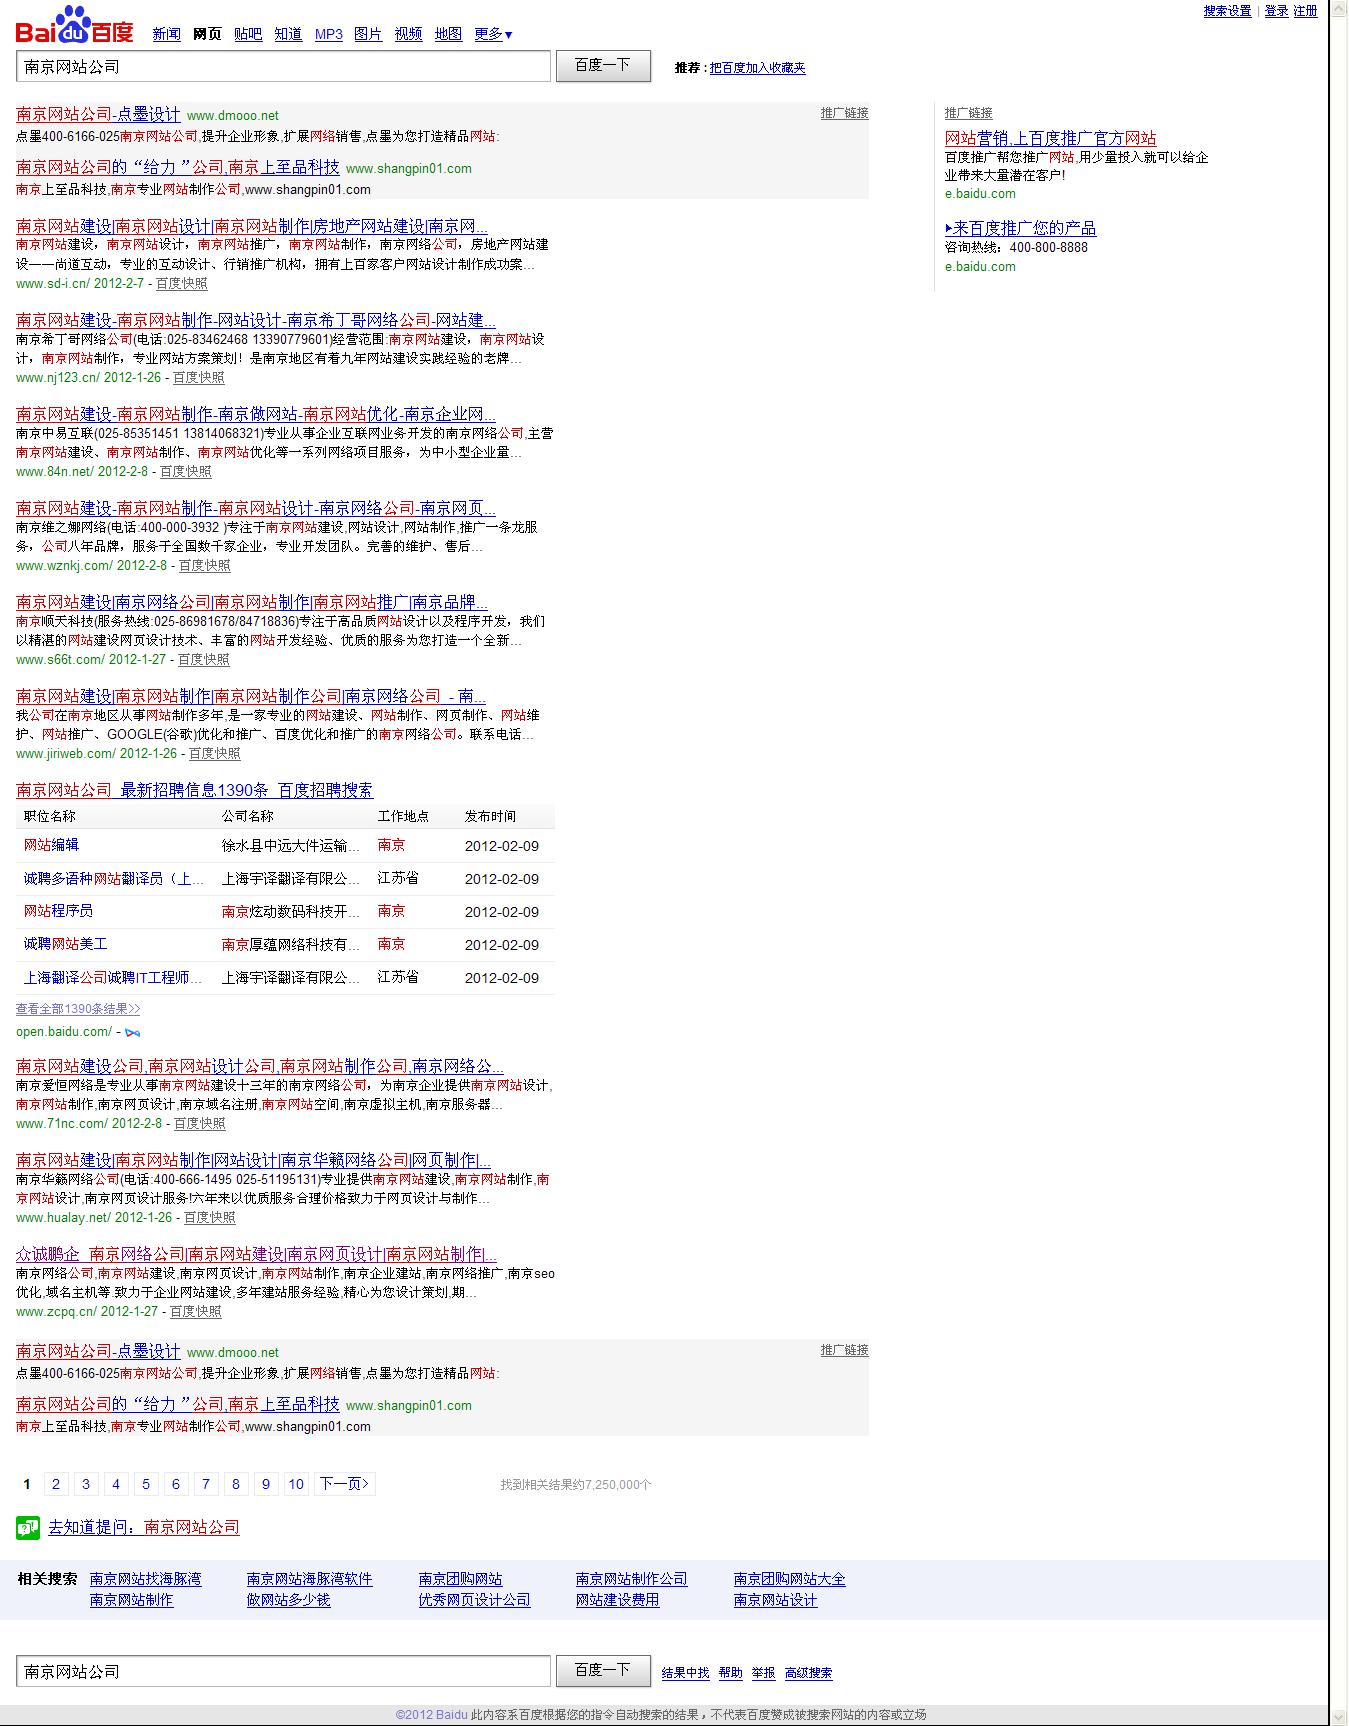Viewport: 1349px width, 1726px height.
Task: Open the 诚聘网站美工 job listing
Action: (65, 944)
